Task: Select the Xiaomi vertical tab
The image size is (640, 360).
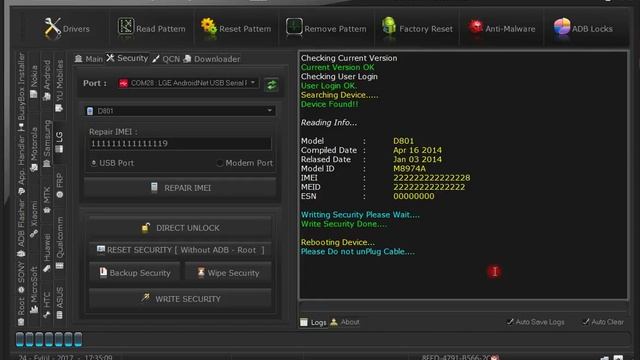Action: [34, 218]
